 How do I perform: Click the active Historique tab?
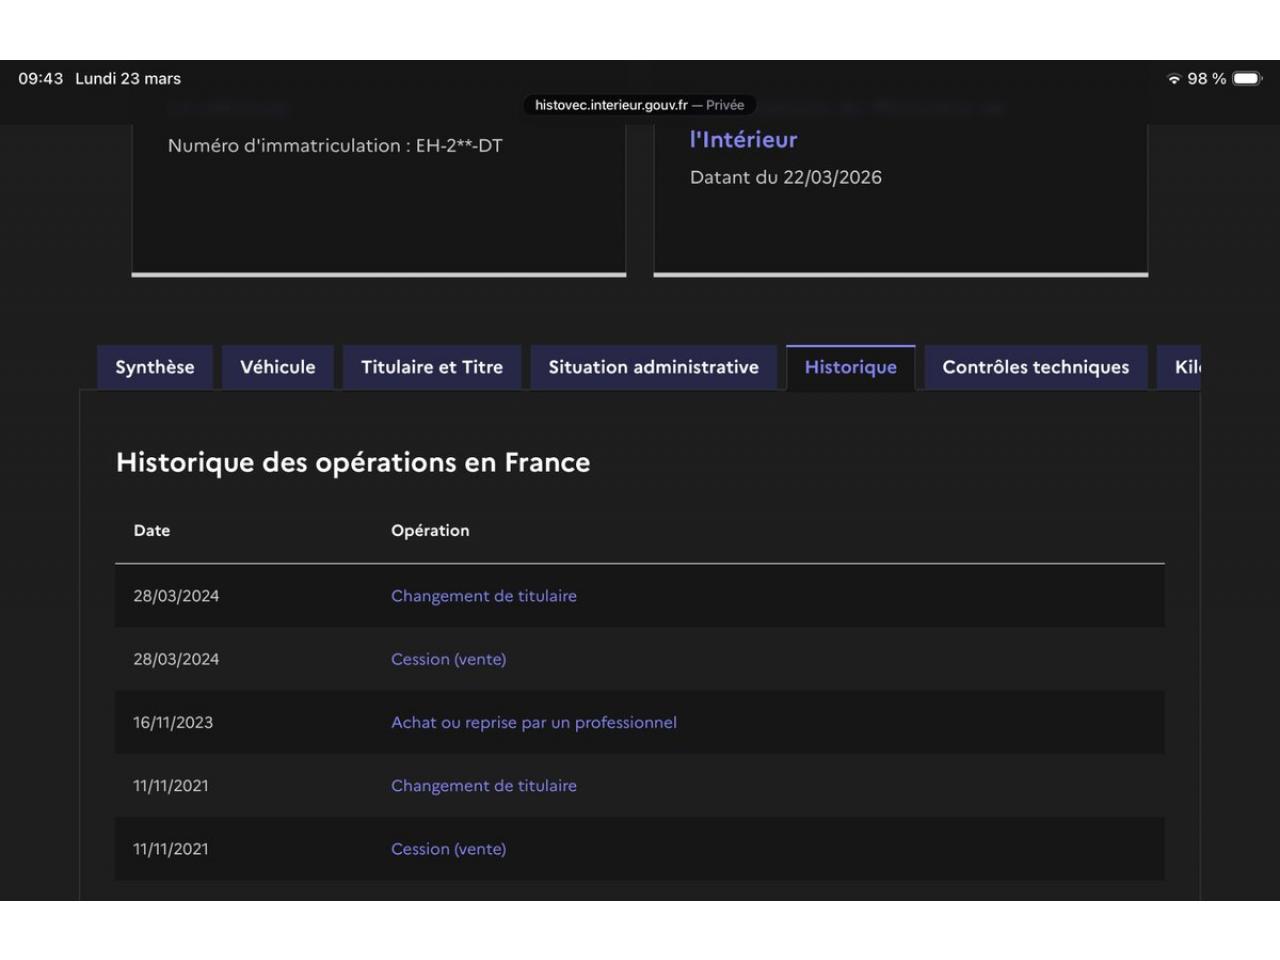tap(850, 367)
